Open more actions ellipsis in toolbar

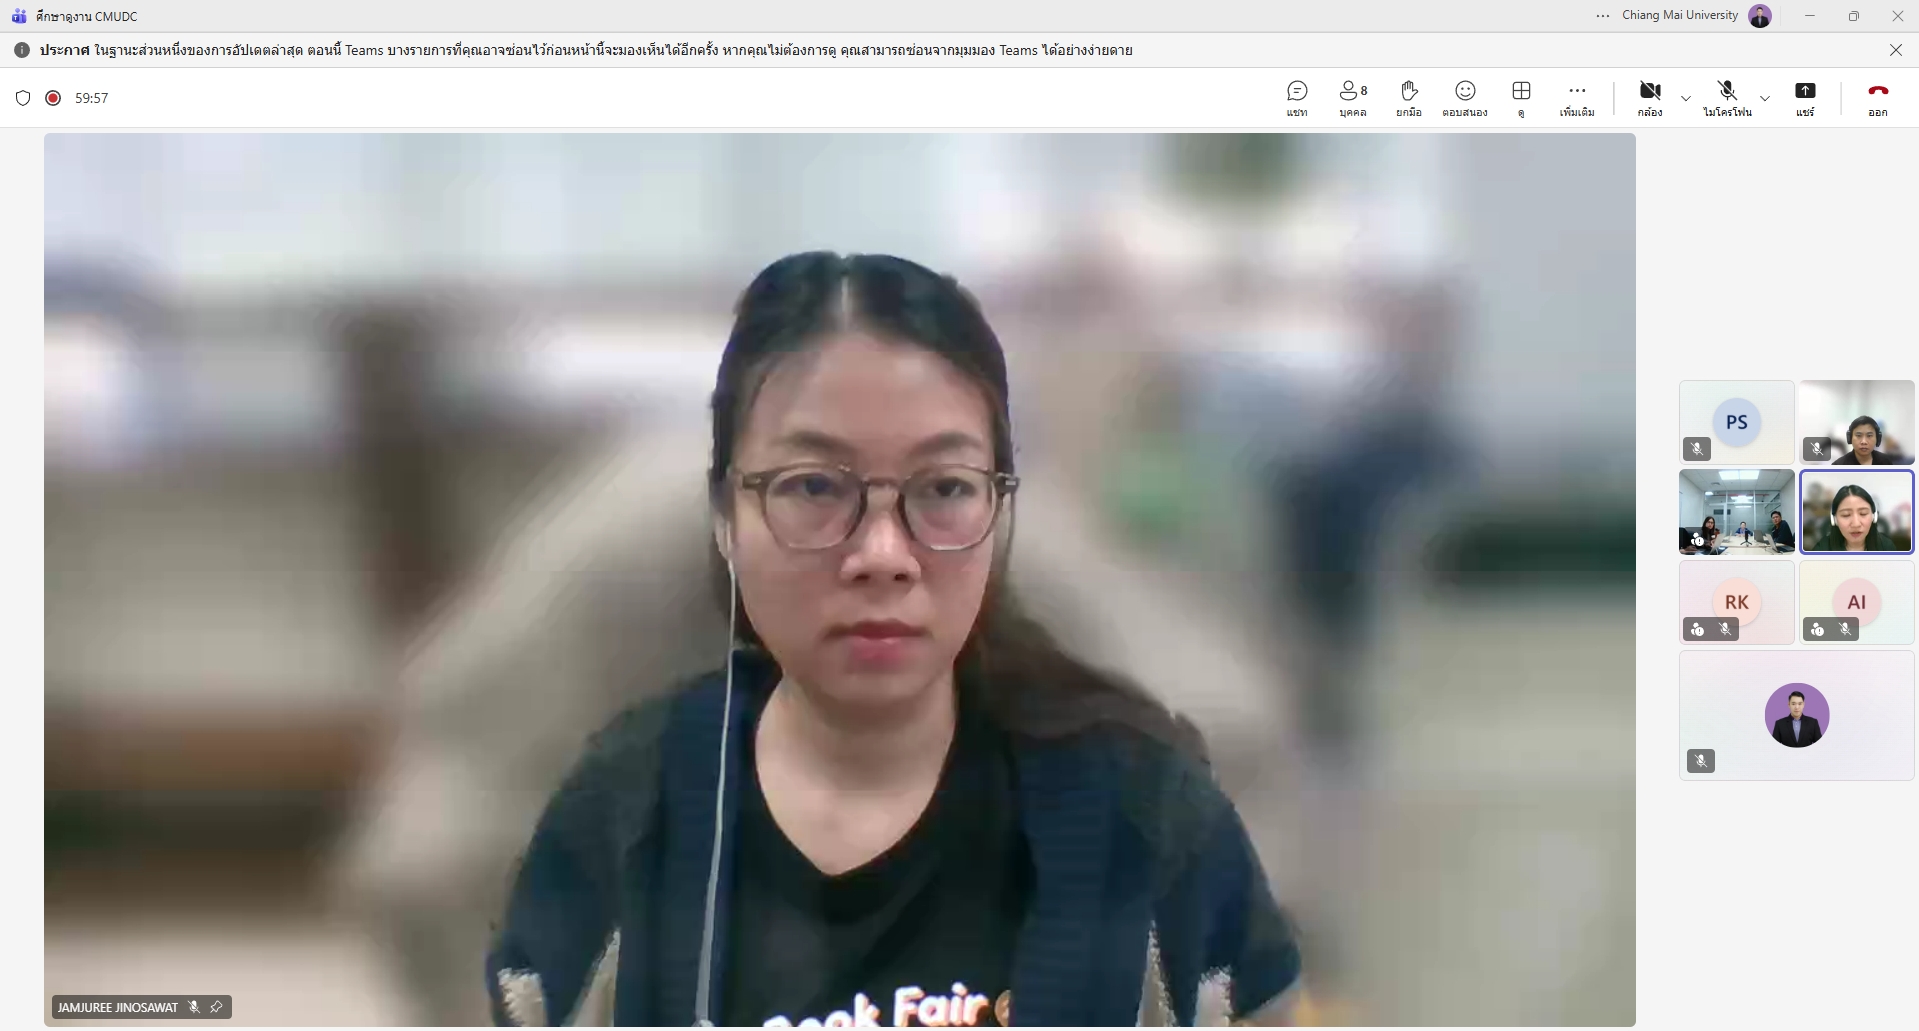1577,98
